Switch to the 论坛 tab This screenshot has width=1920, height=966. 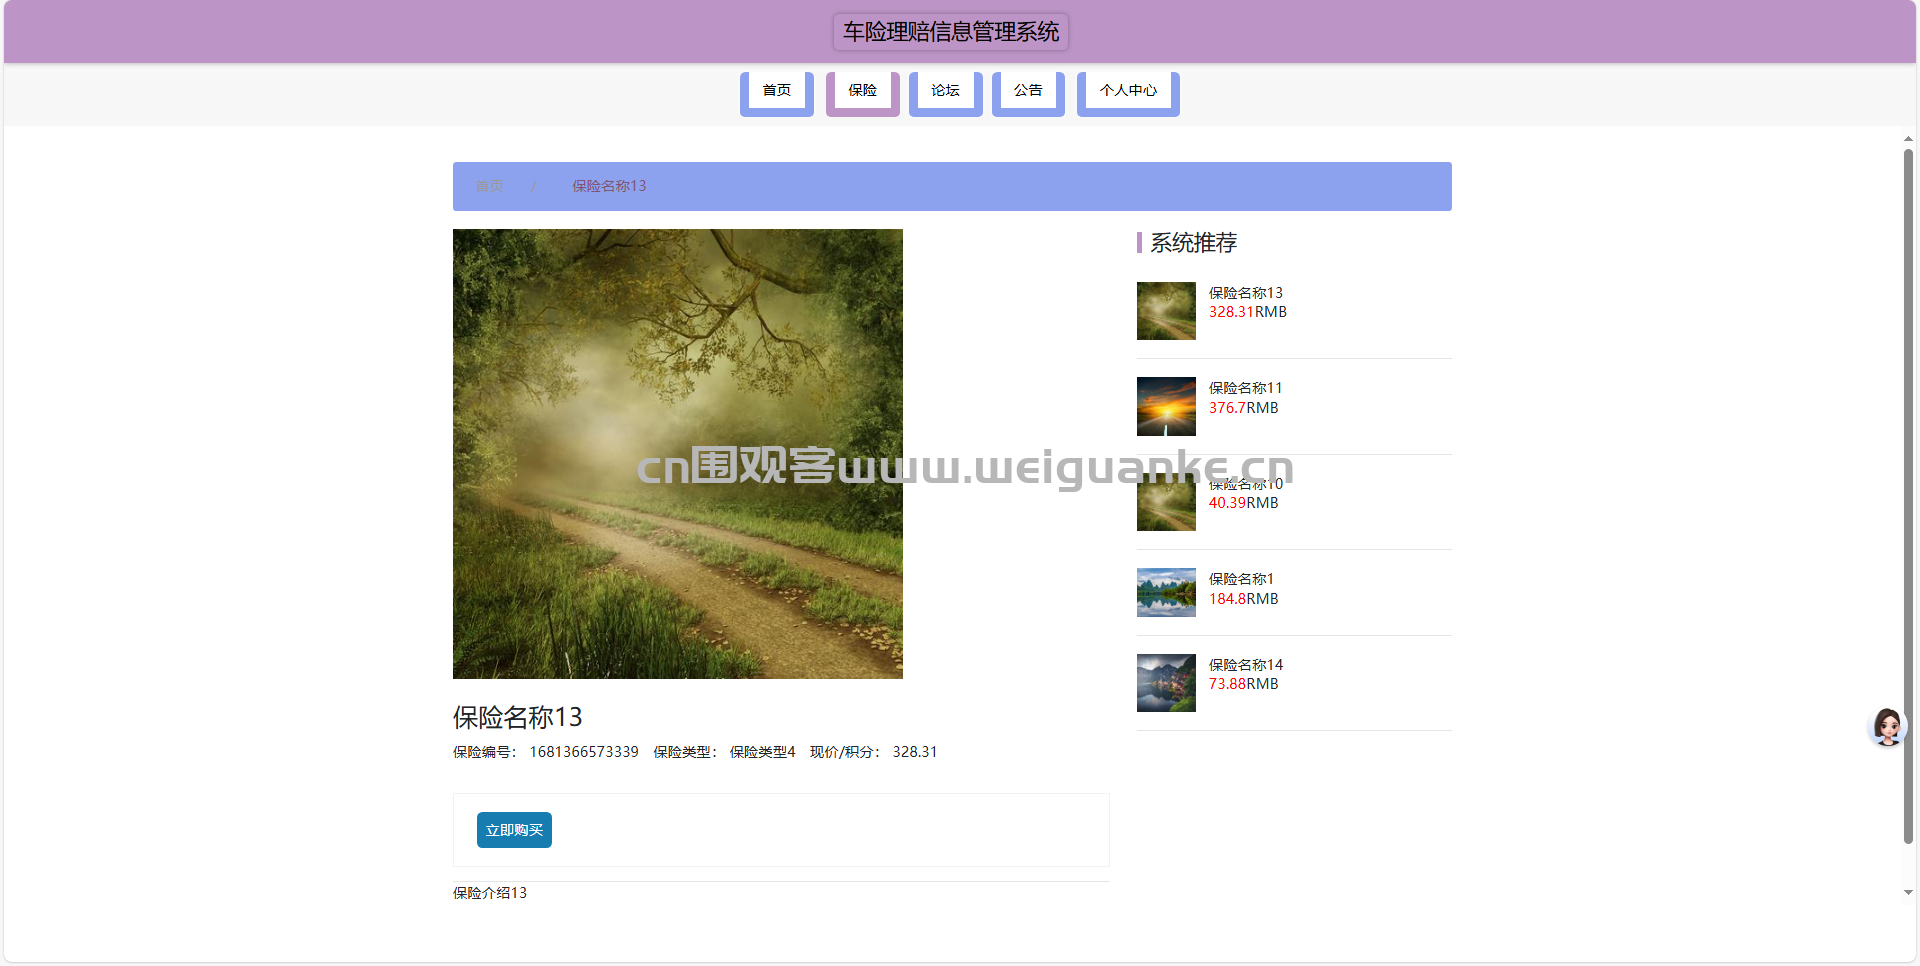coord(946,93)
